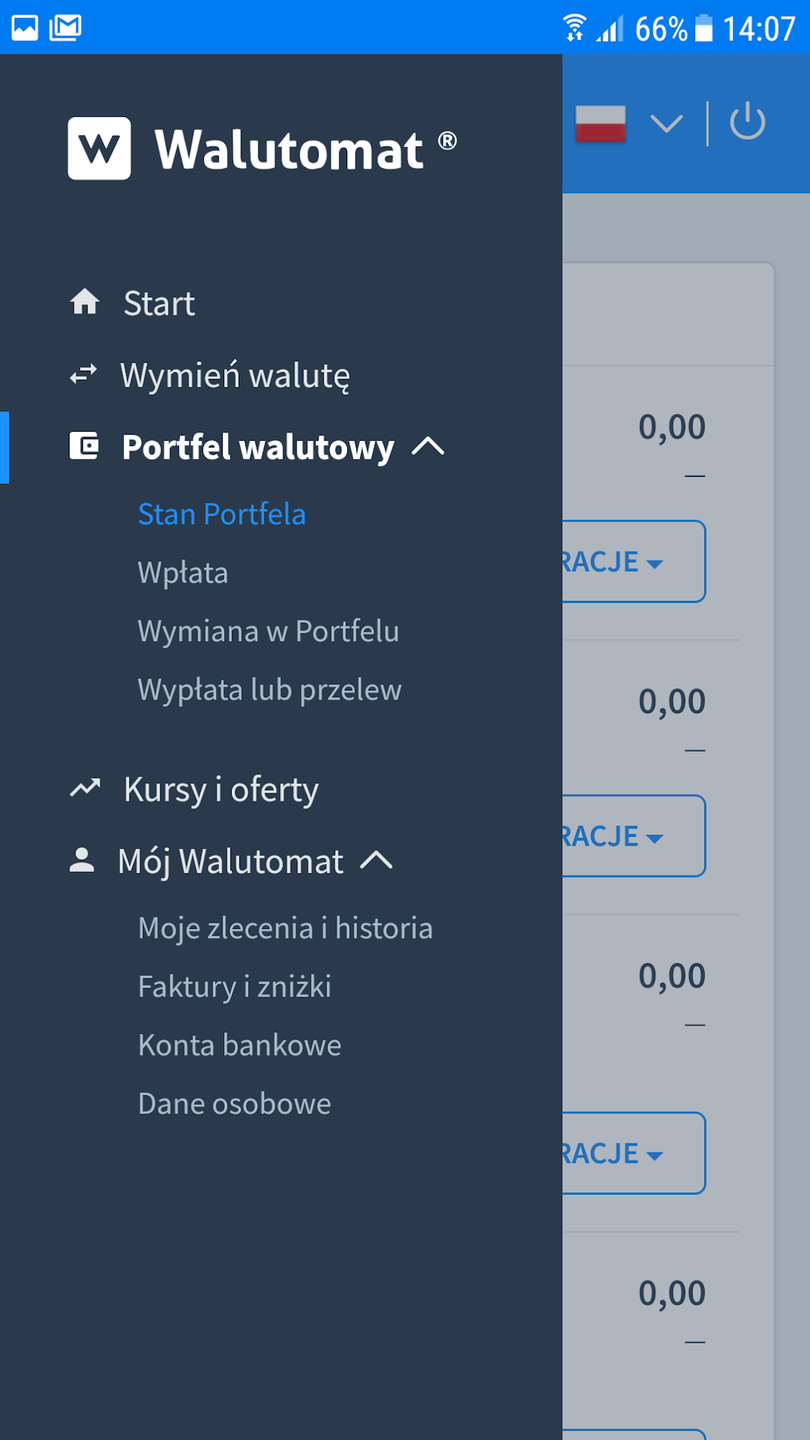This screenshot has width=810, height=1440.
Task: Tap the wallet icon for Portfel walutowy
Action: coord(84,446)
